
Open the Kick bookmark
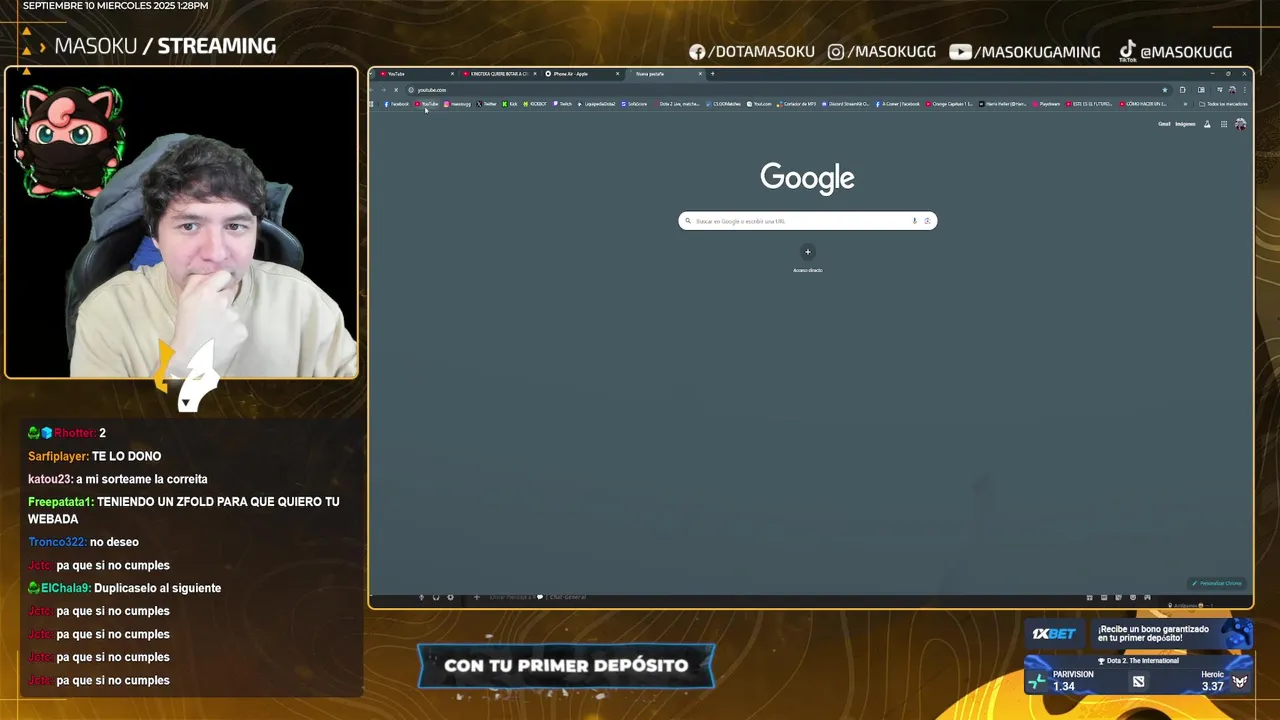[510, 104]
